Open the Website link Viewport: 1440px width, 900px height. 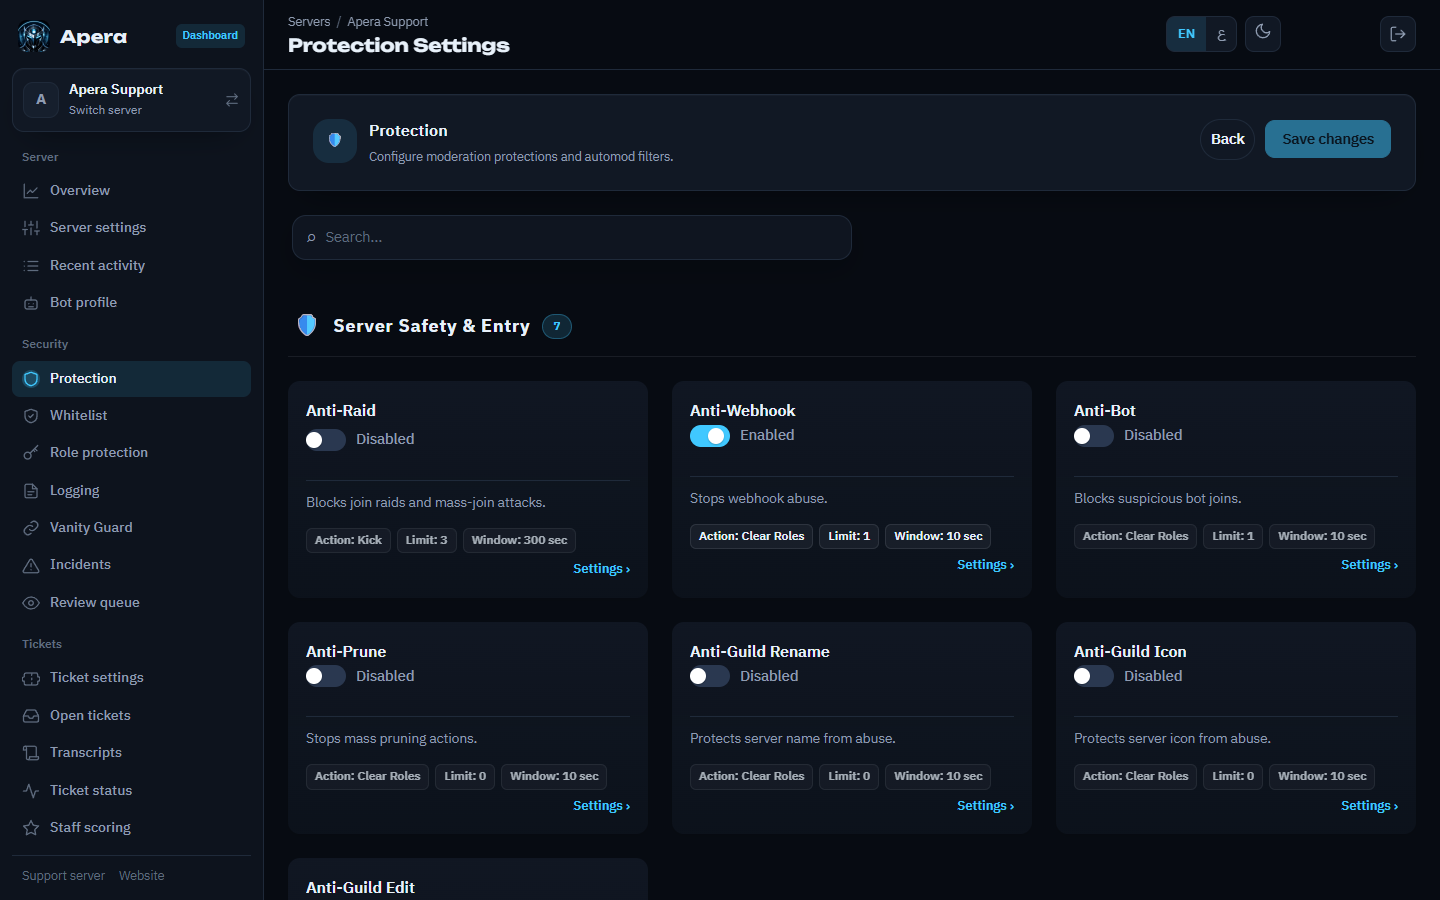[141, 876]
